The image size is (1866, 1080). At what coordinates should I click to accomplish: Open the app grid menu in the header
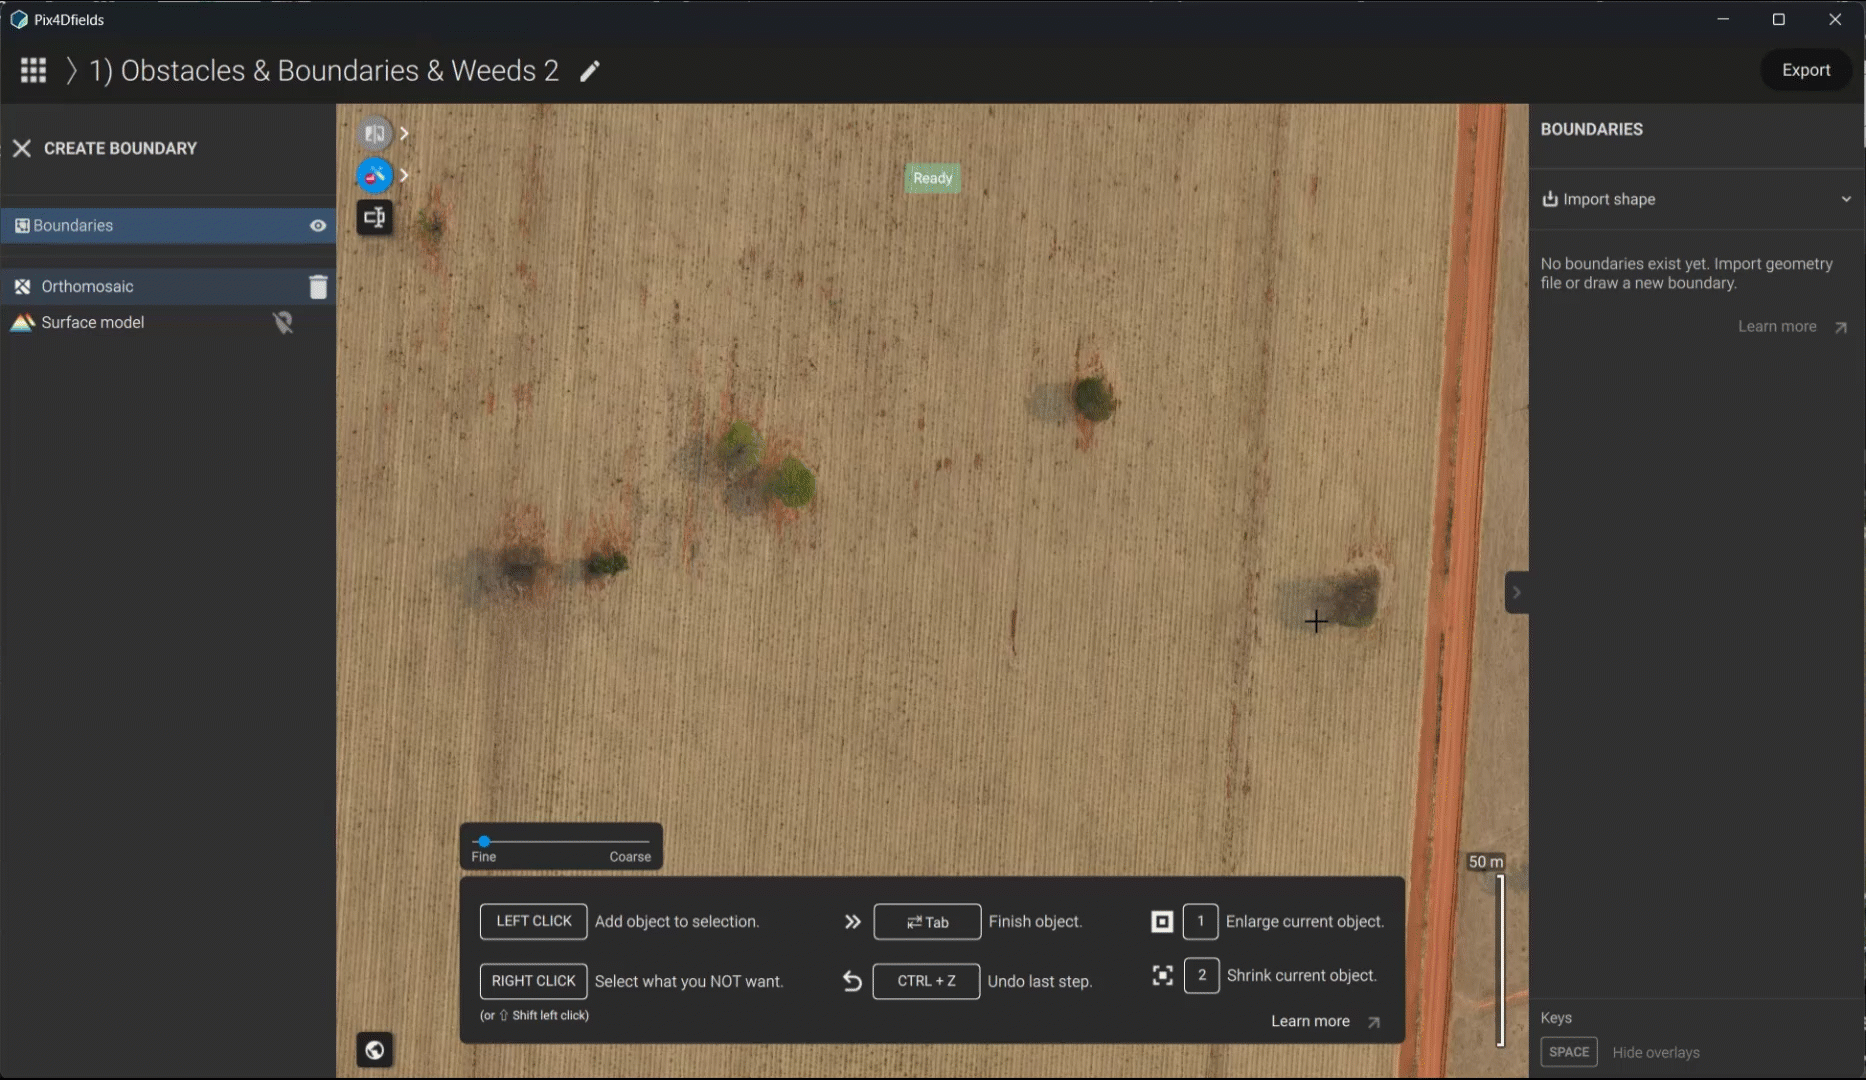[33, 70]
